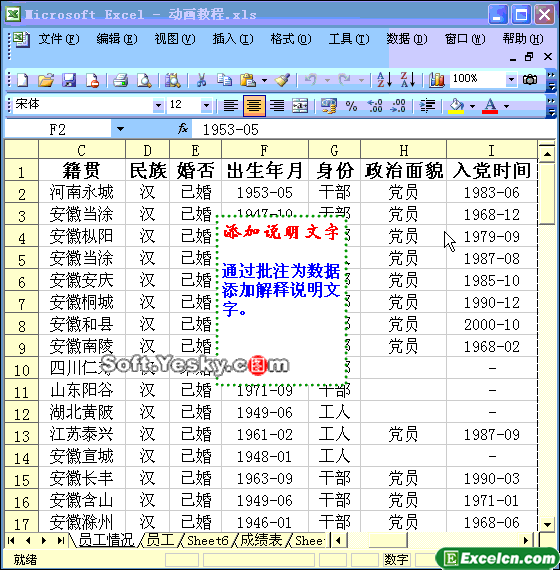Save the workbook using the floppy icon
This screenshot has width=560, height=570.
(69, 80)
